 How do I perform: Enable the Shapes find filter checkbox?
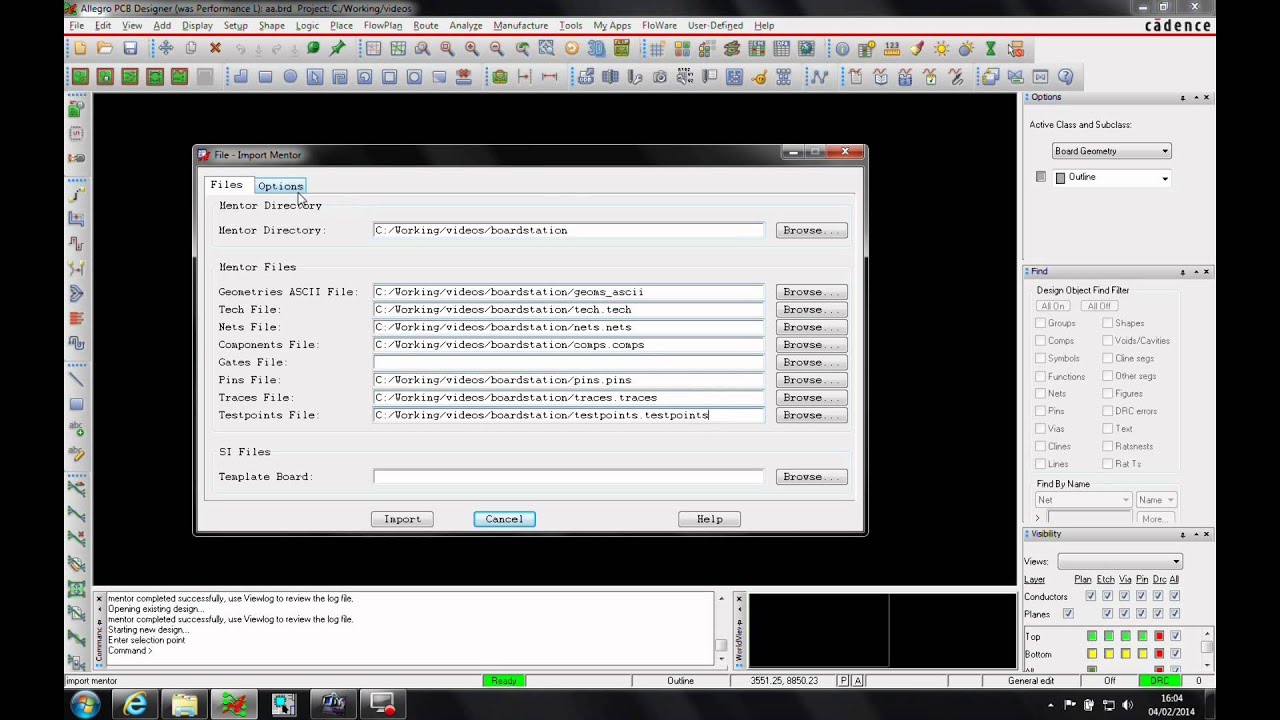[x=1107, y=323]
